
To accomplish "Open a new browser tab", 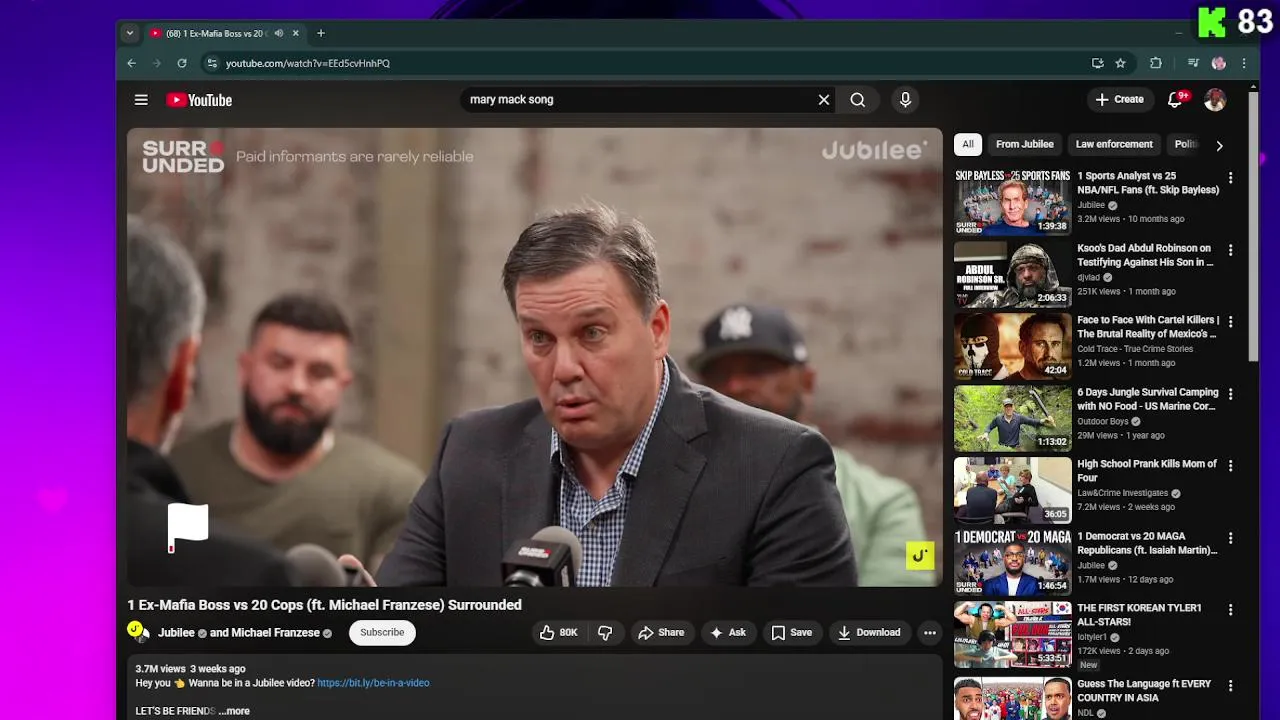I will [x=321, y=33].
